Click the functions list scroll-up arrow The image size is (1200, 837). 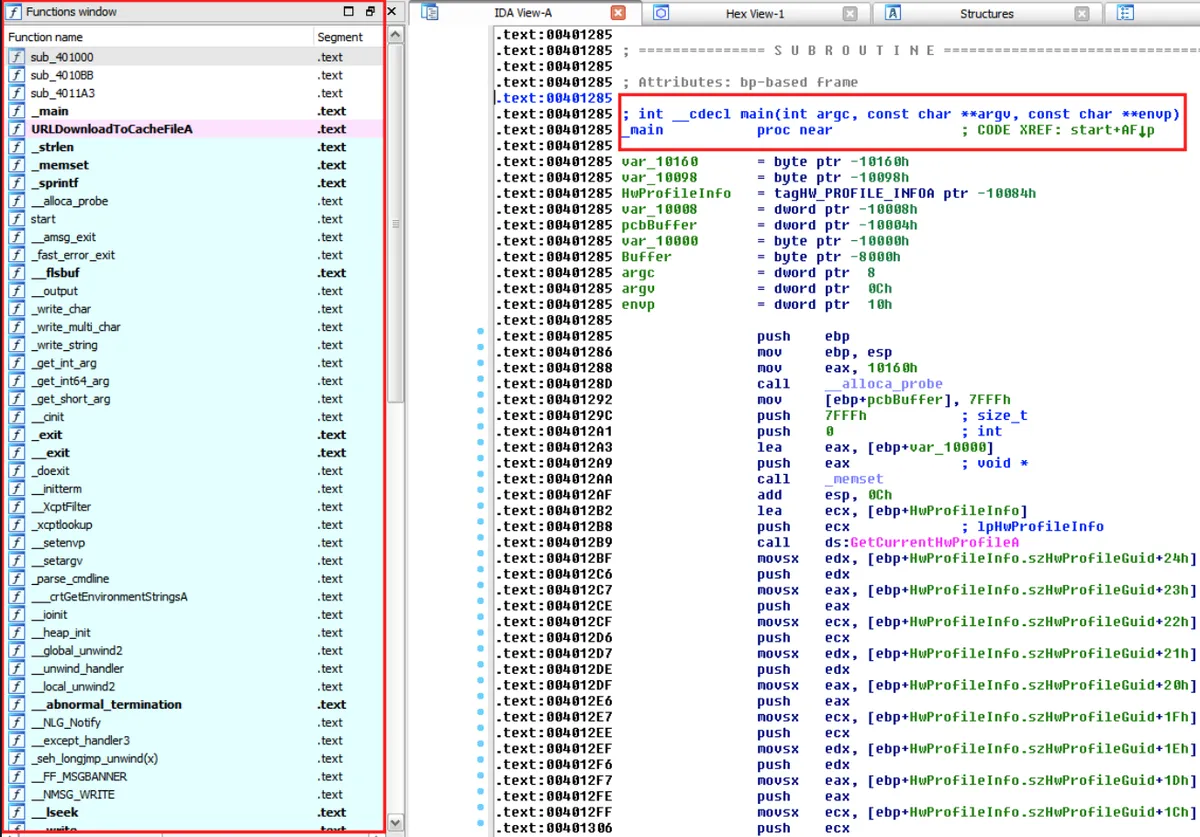[395, 35]
